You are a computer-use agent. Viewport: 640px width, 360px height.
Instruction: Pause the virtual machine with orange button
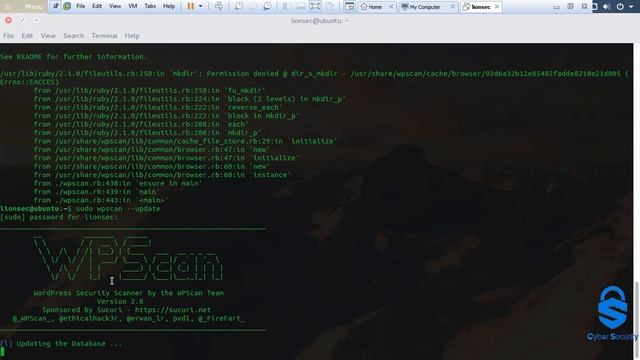click(191, 6)
